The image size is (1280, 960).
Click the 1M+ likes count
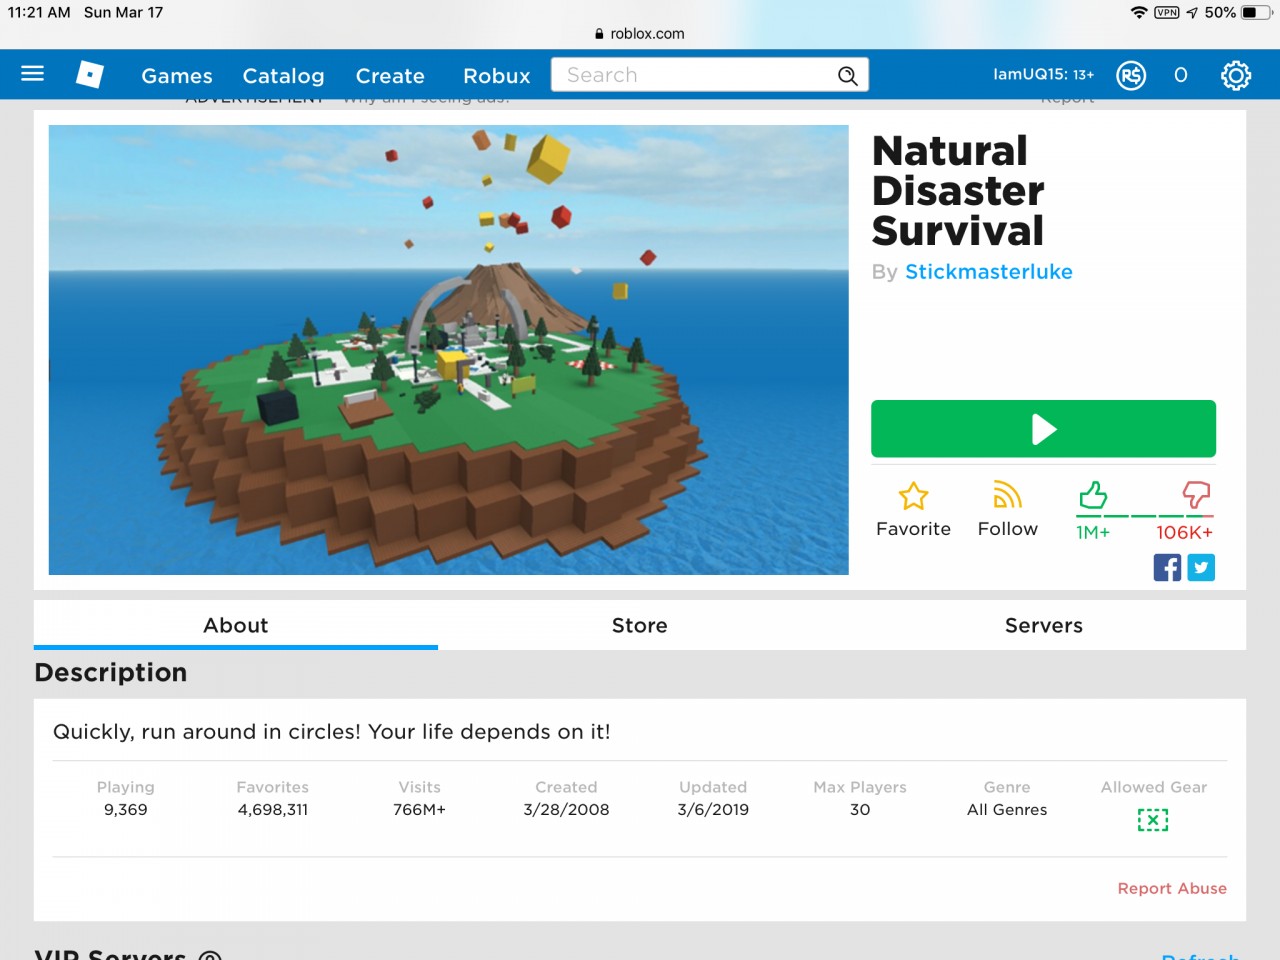tap(1093, 533)
